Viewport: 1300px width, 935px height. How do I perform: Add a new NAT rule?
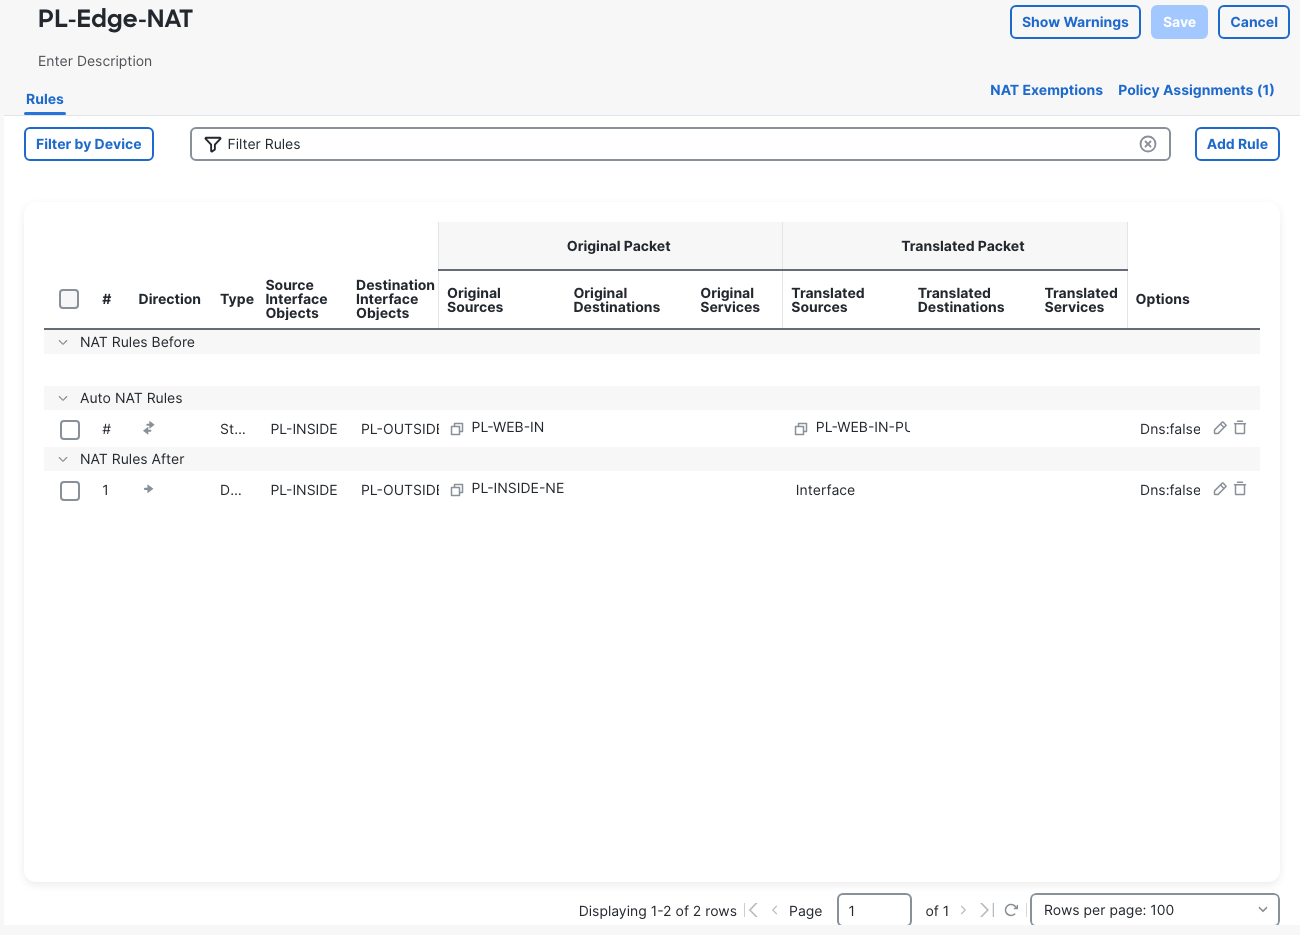[1237, 144]
